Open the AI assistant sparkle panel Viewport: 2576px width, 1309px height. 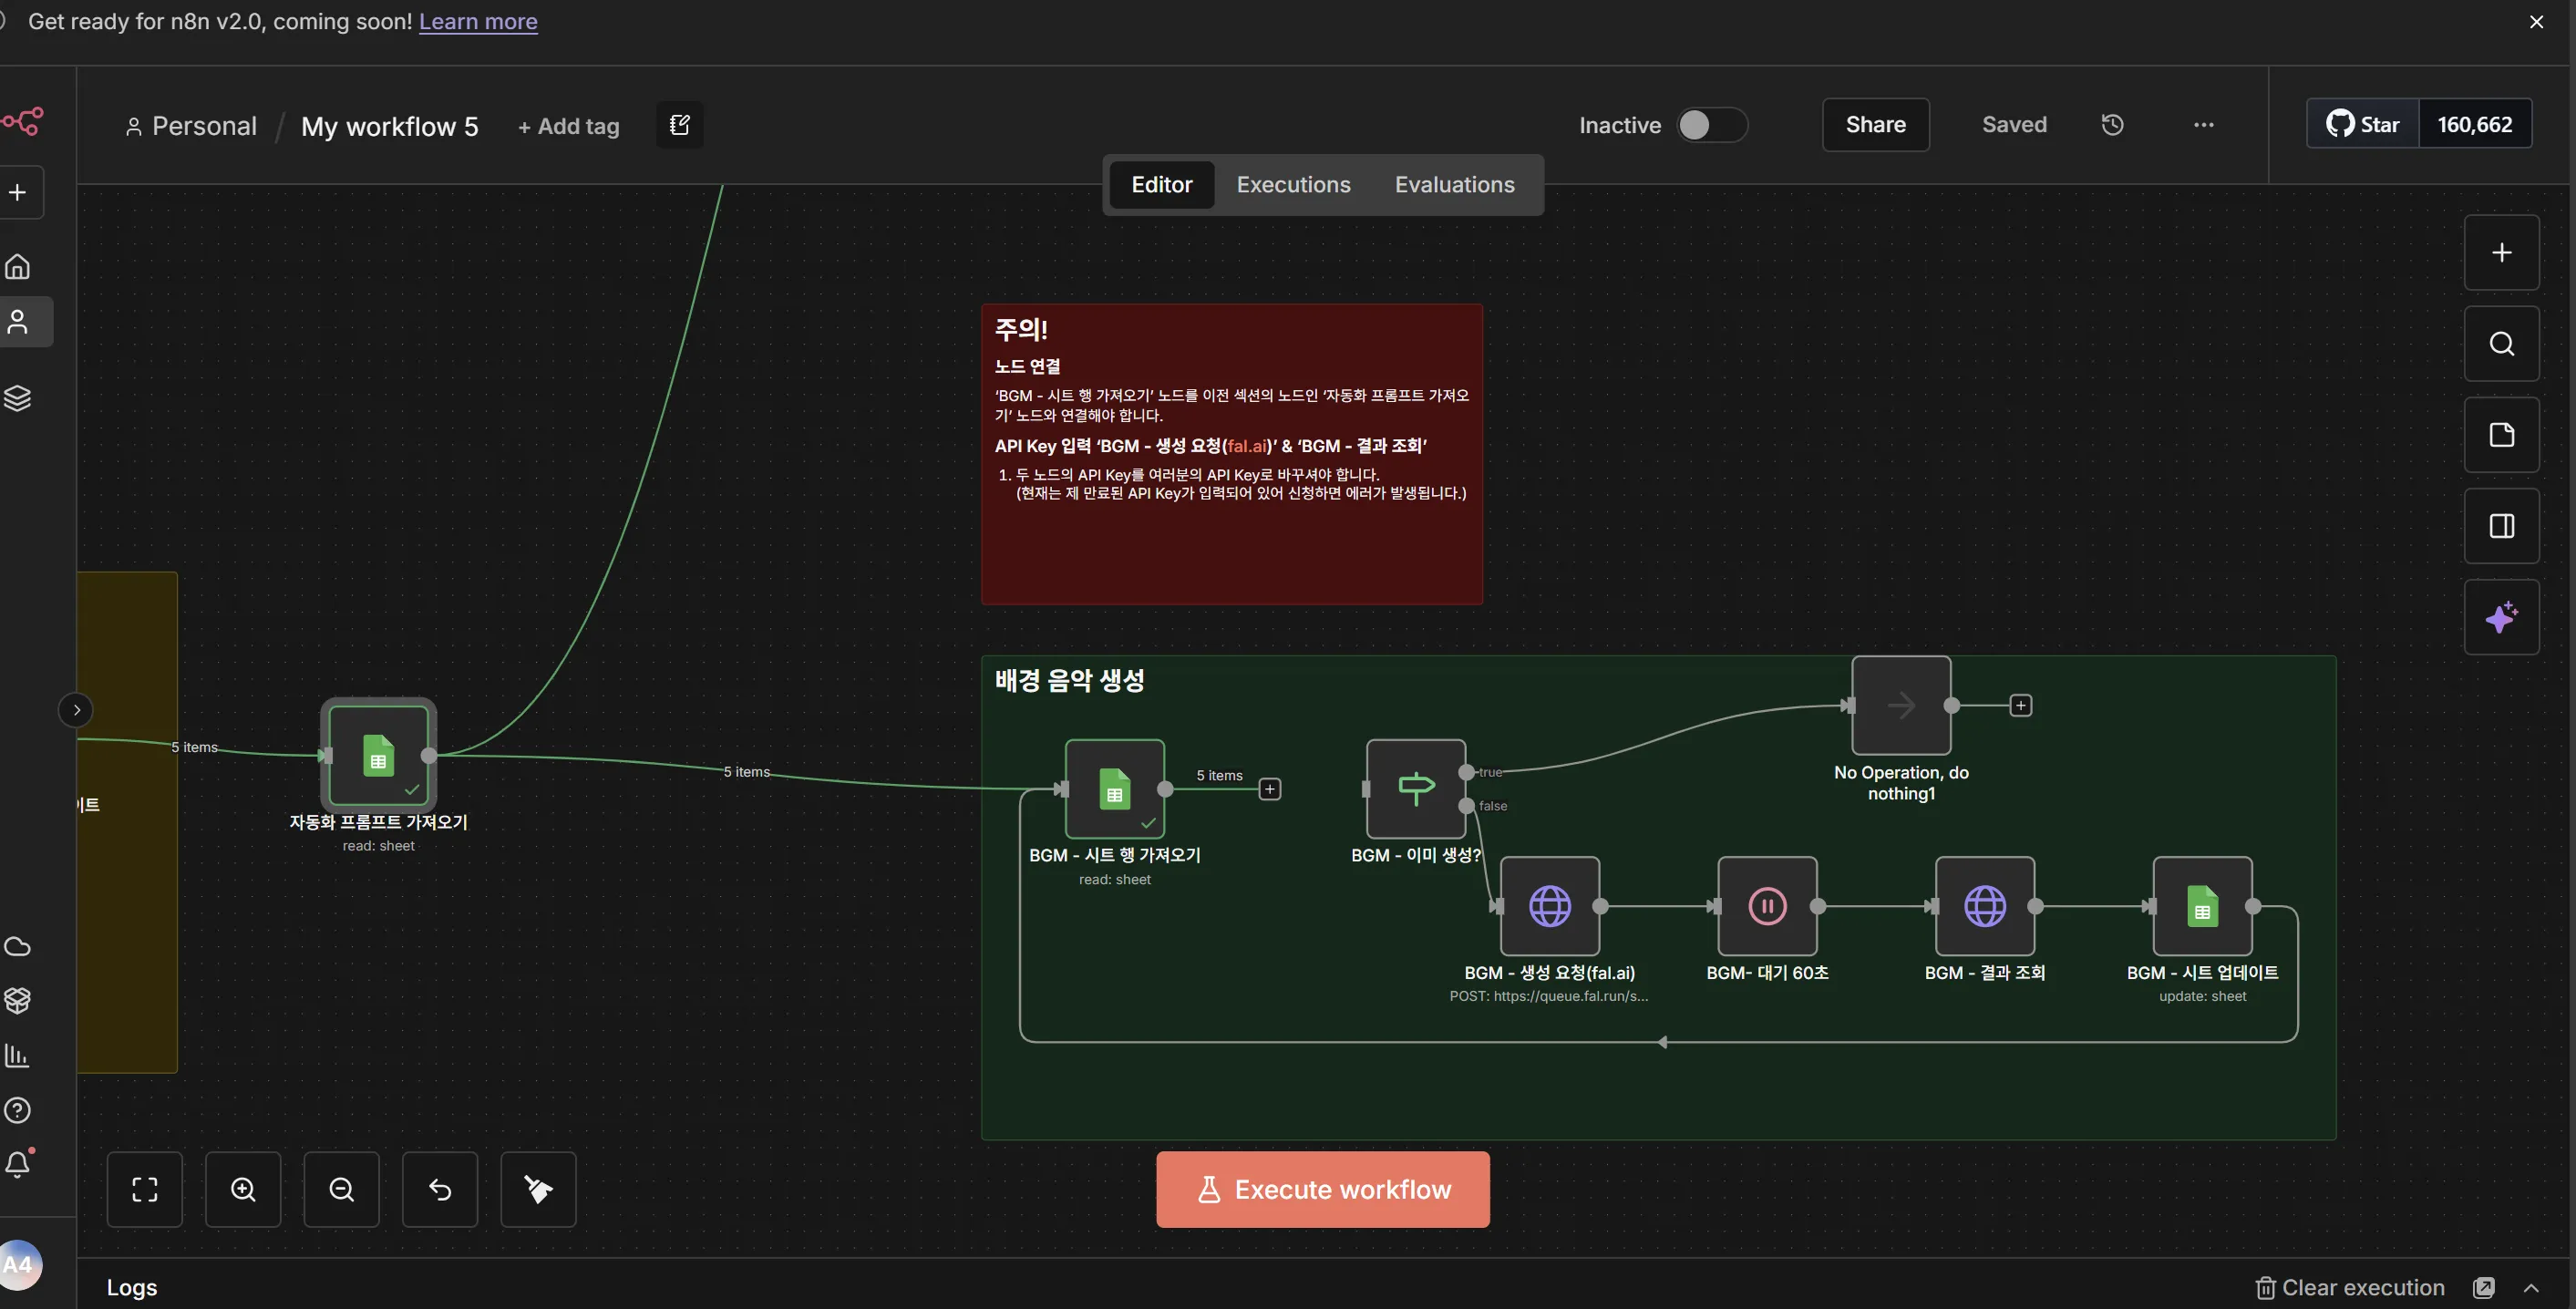[x=2501, y=617]
